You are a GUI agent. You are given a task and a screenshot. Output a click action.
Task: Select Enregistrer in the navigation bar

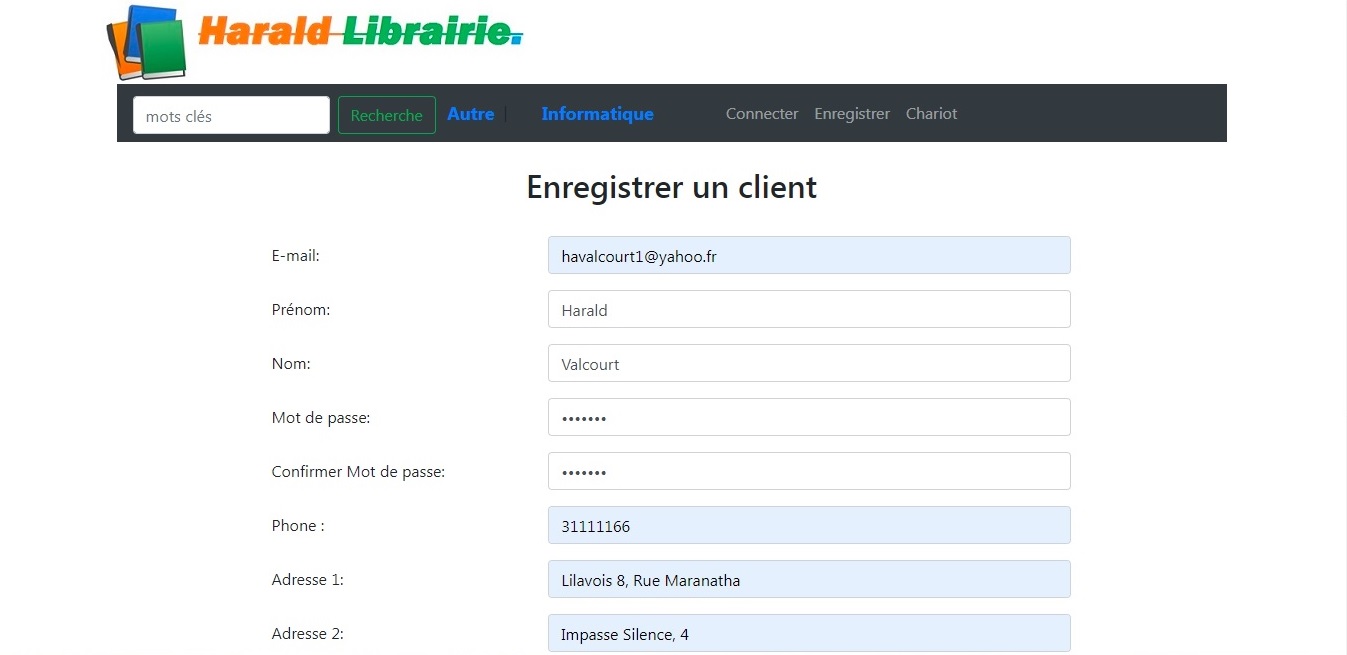852,114
